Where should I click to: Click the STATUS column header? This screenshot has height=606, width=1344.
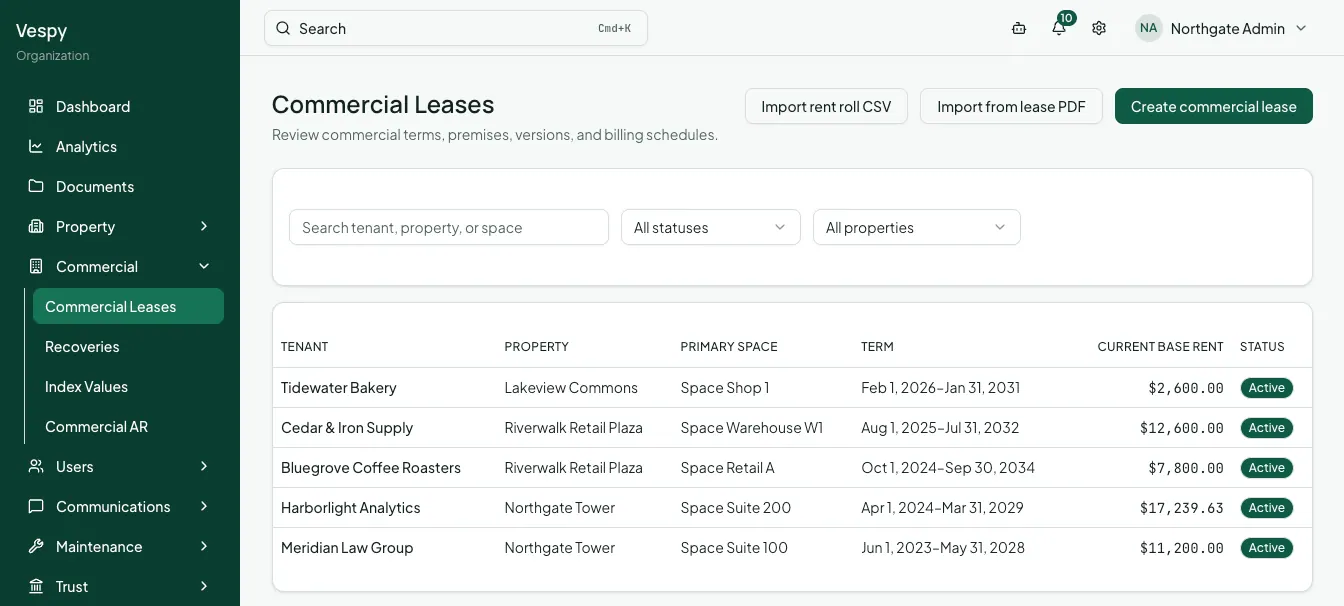tap(1262, 346)
